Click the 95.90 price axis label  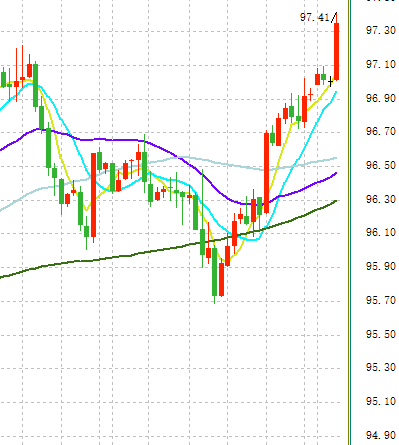381,266
